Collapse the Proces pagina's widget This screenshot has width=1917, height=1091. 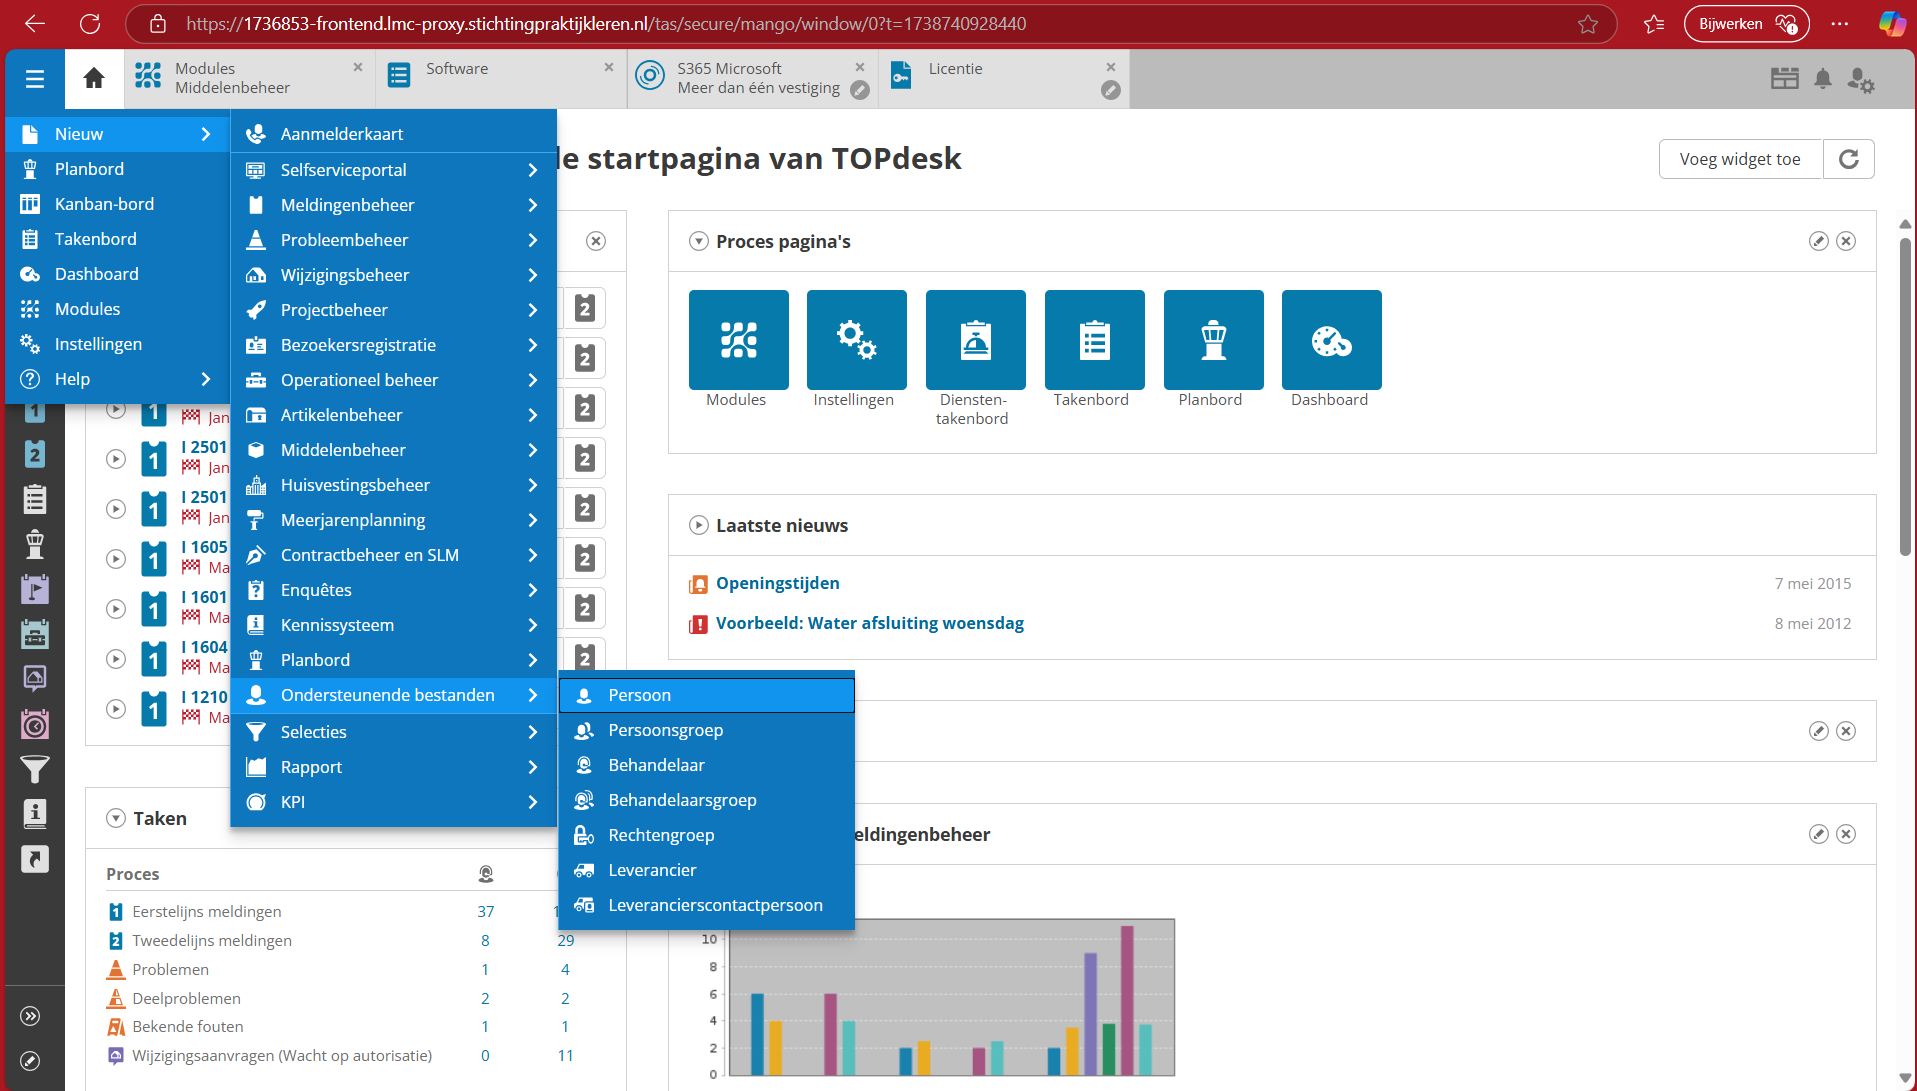(699, 241)
